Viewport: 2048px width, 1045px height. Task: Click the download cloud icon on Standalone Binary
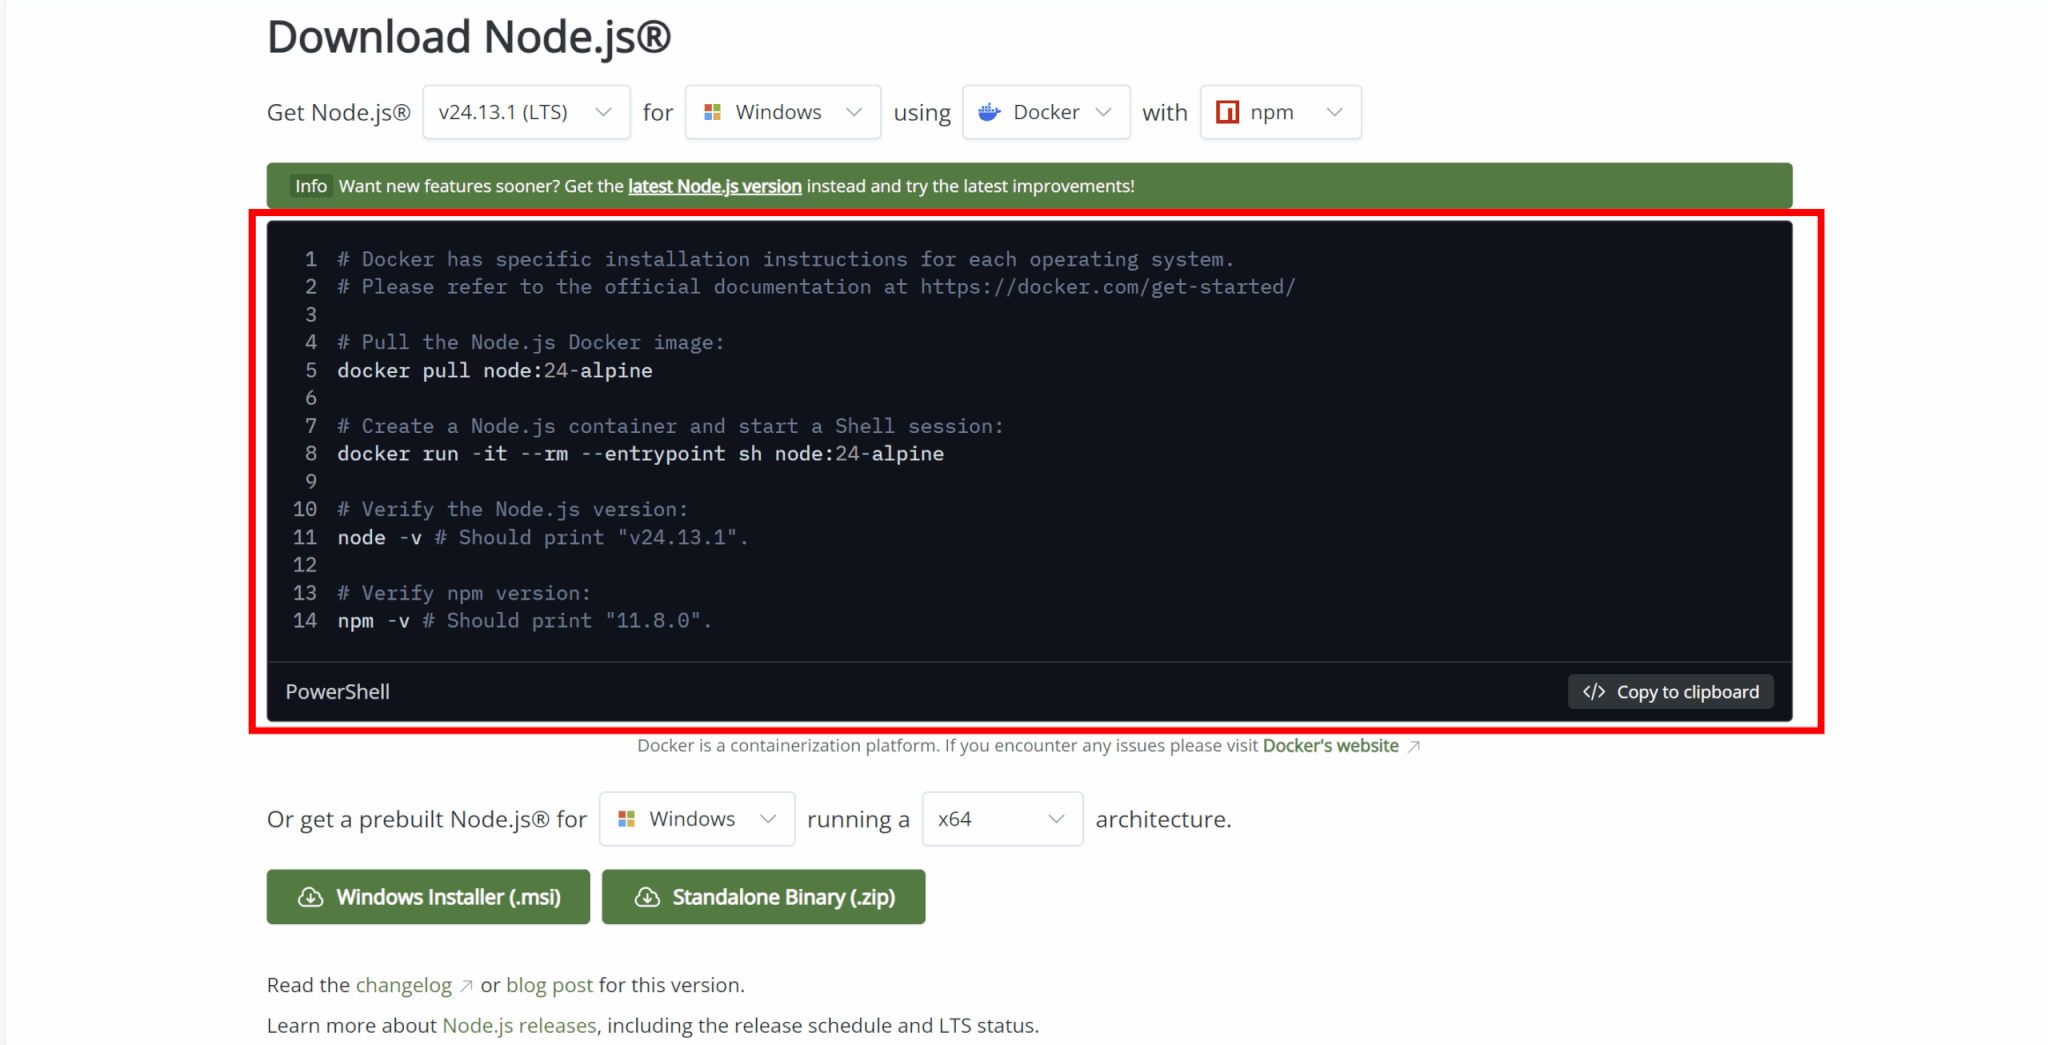(647, 897)
